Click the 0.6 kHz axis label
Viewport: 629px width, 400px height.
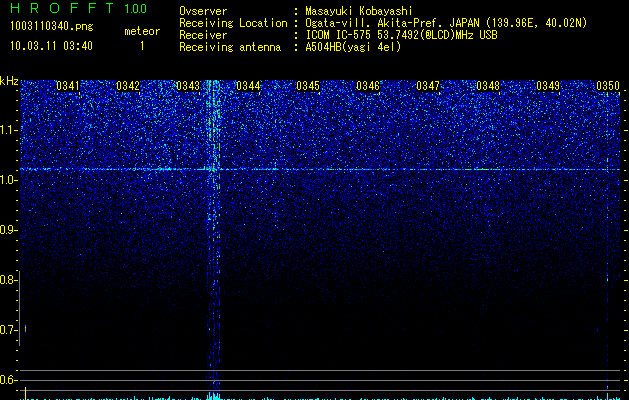pos(8,380)
